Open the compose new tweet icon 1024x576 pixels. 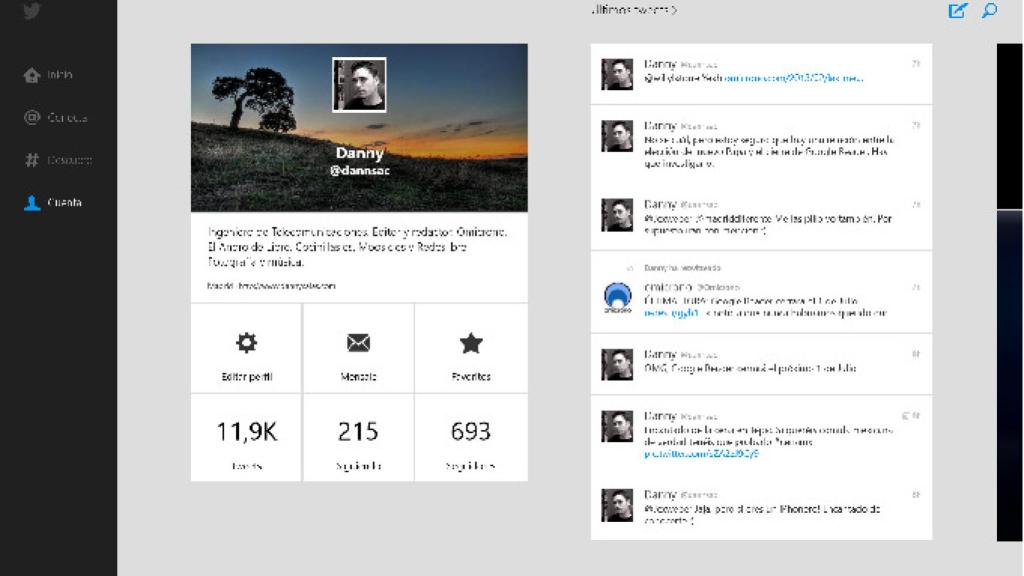click(957, 12)
